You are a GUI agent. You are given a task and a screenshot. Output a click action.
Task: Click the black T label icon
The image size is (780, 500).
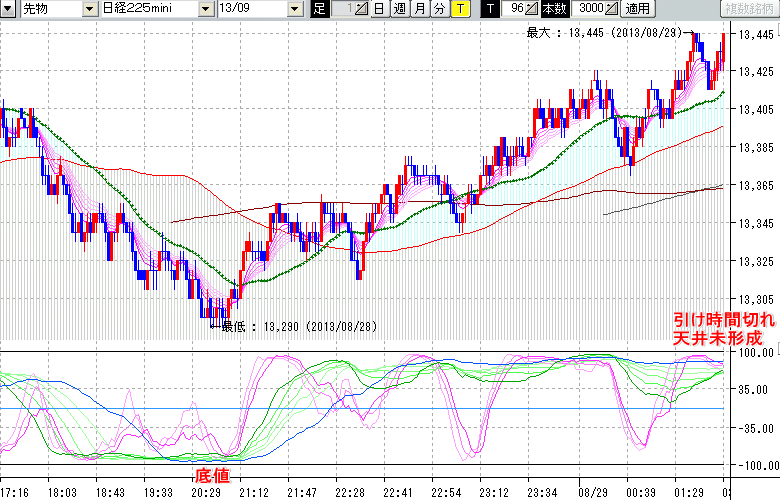489,9
